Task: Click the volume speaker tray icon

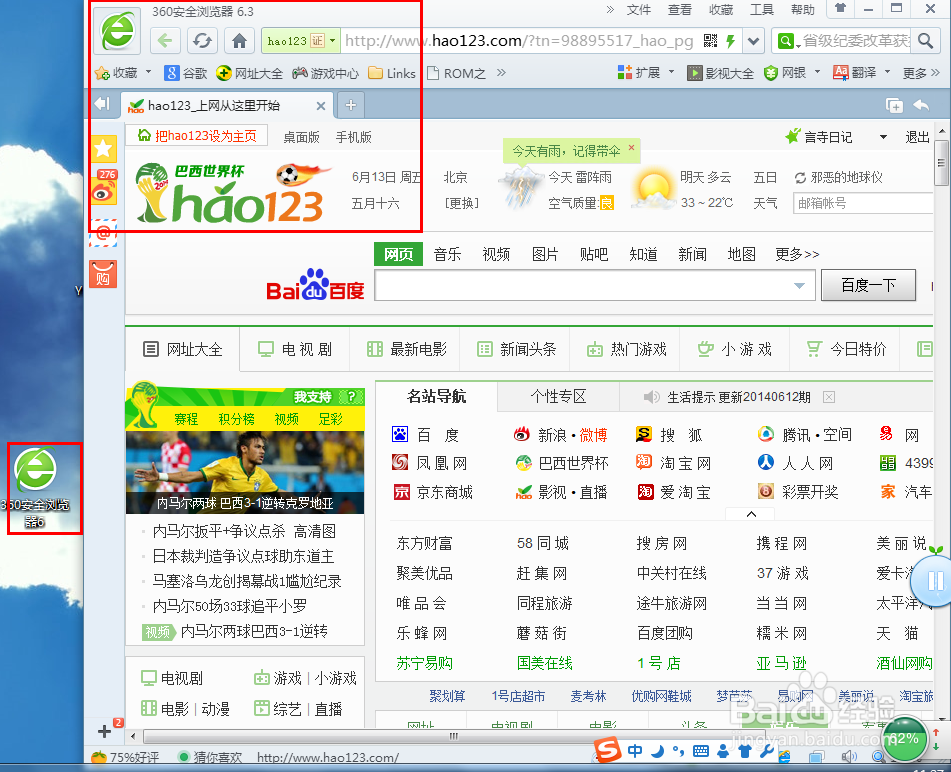Action: 849,756
